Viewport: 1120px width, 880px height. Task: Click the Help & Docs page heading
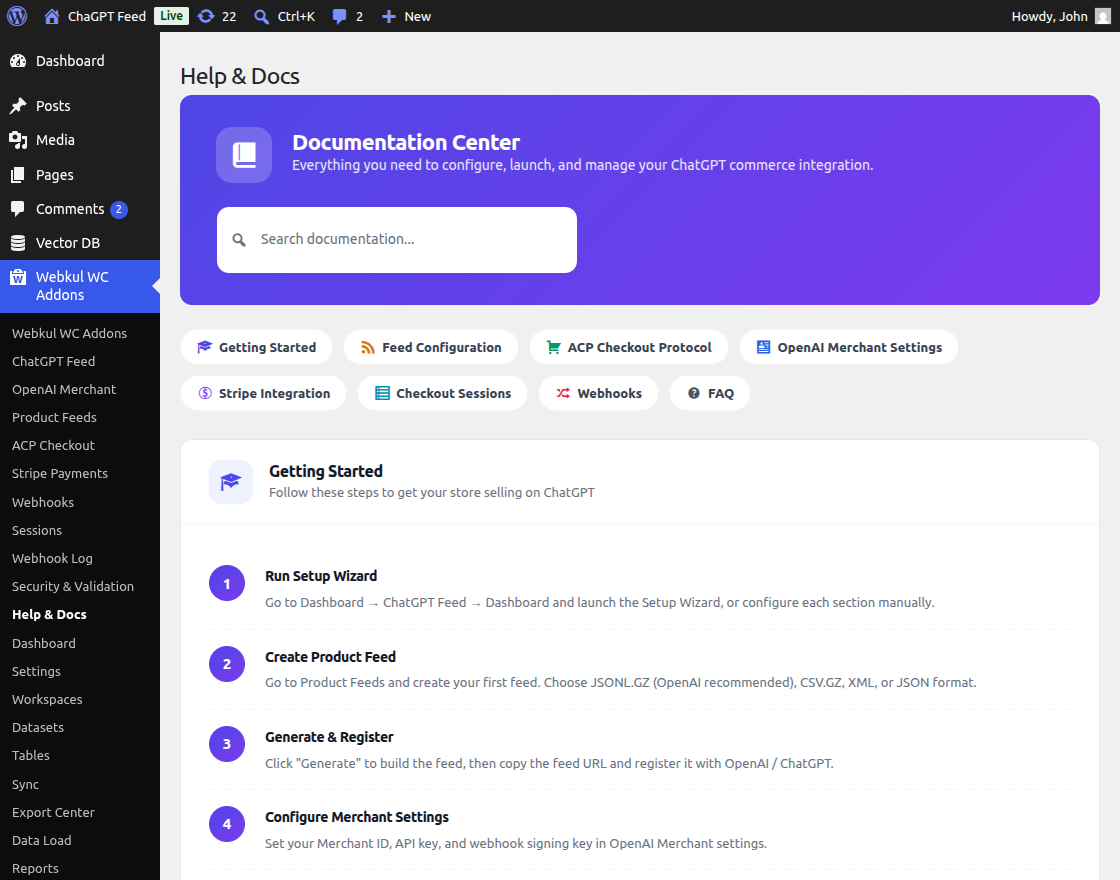(240, 76)
